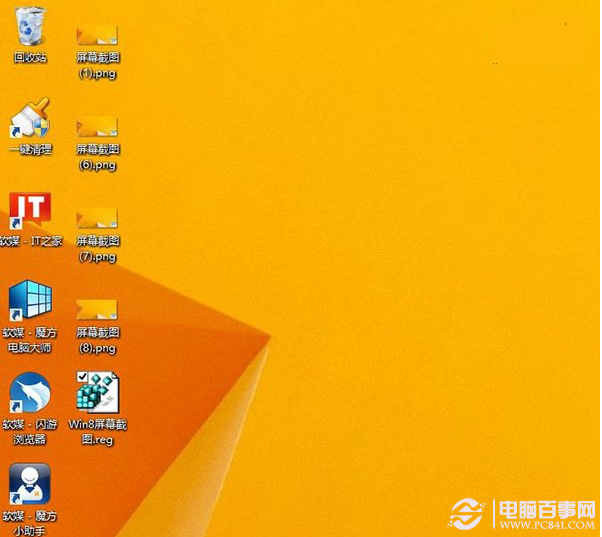This screenshot has width=602, height=537.
Task: Select the 一键清理 broom shortcut icon
Action: tap(30, 117)
